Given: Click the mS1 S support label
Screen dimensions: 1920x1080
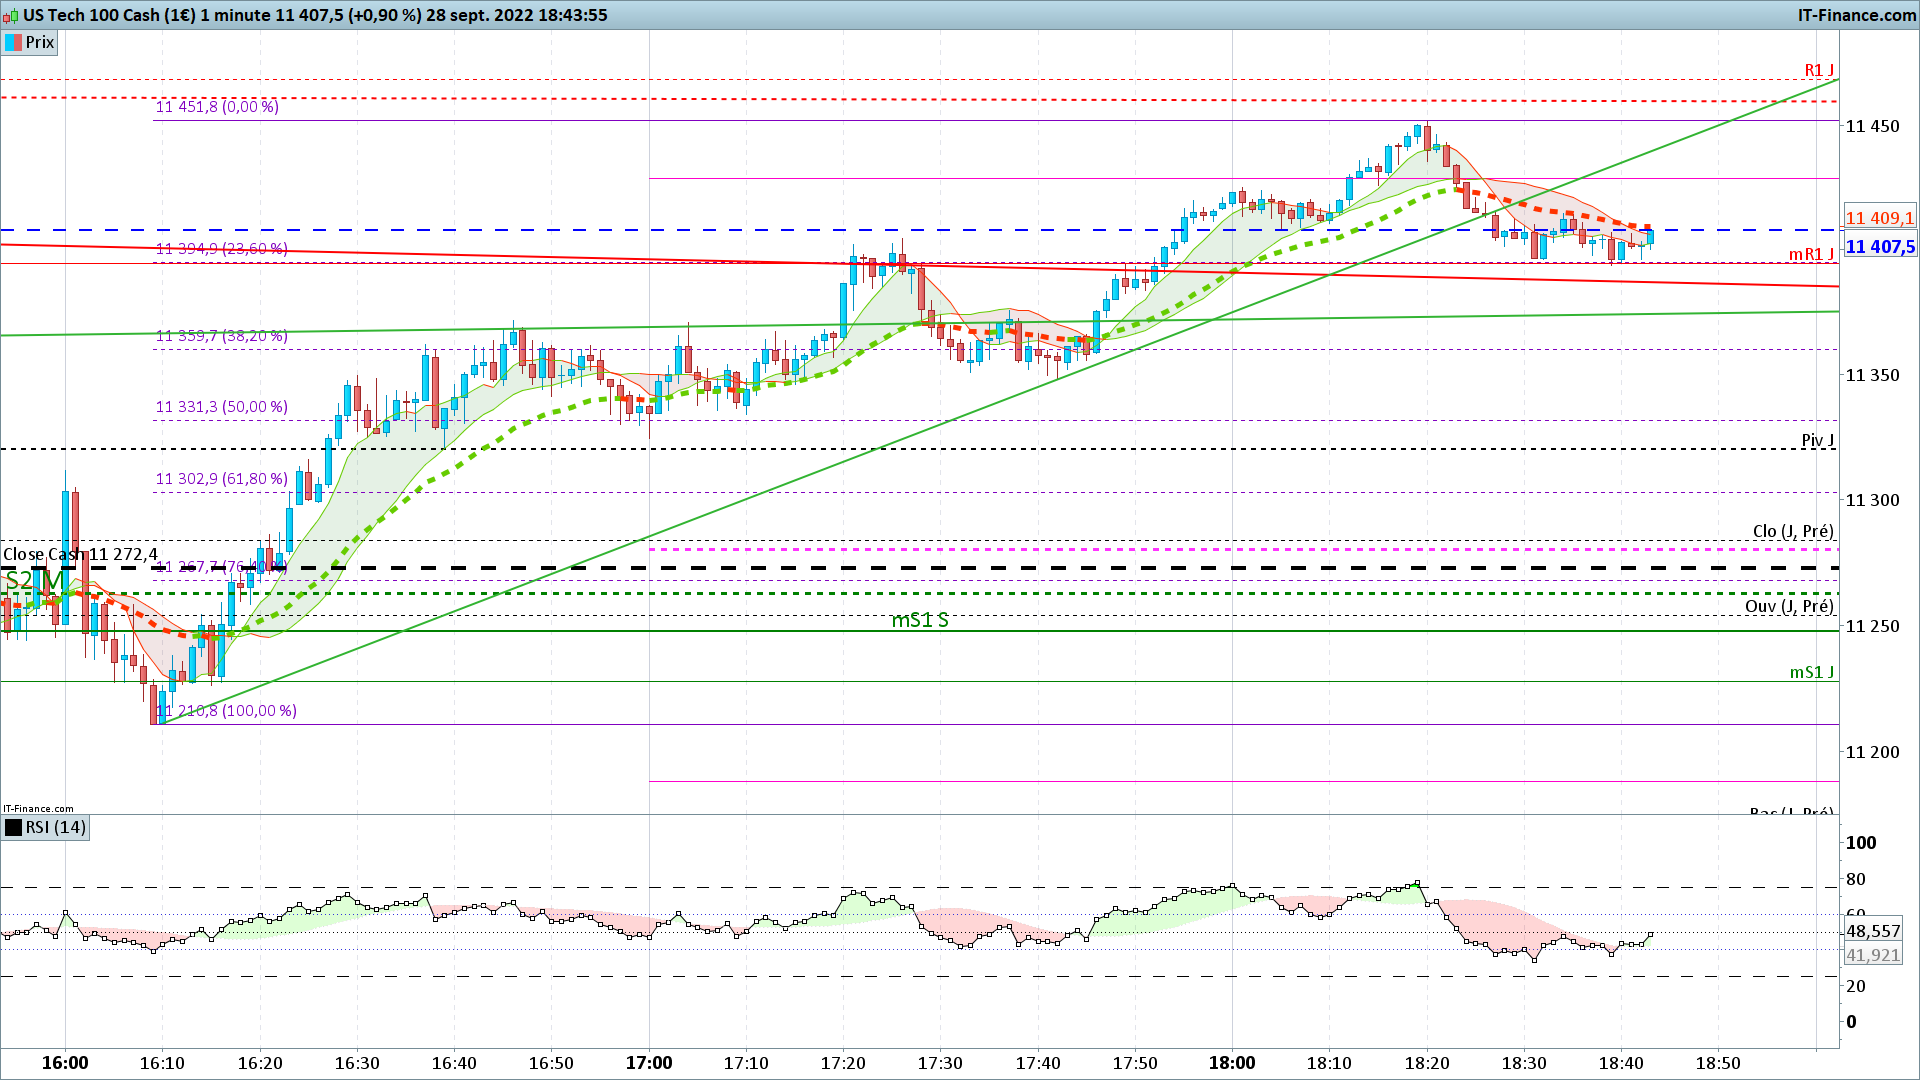Looking at the screenshot, I should pos(920,620).
